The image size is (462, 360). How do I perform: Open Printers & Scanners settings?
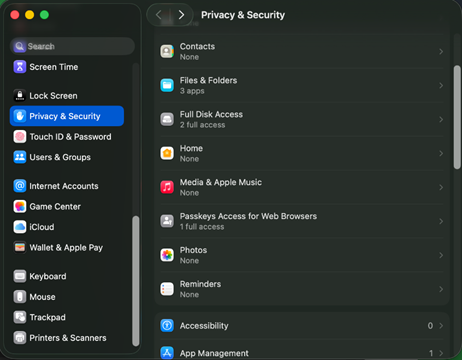pyautogui.click(x=67, y=338)
